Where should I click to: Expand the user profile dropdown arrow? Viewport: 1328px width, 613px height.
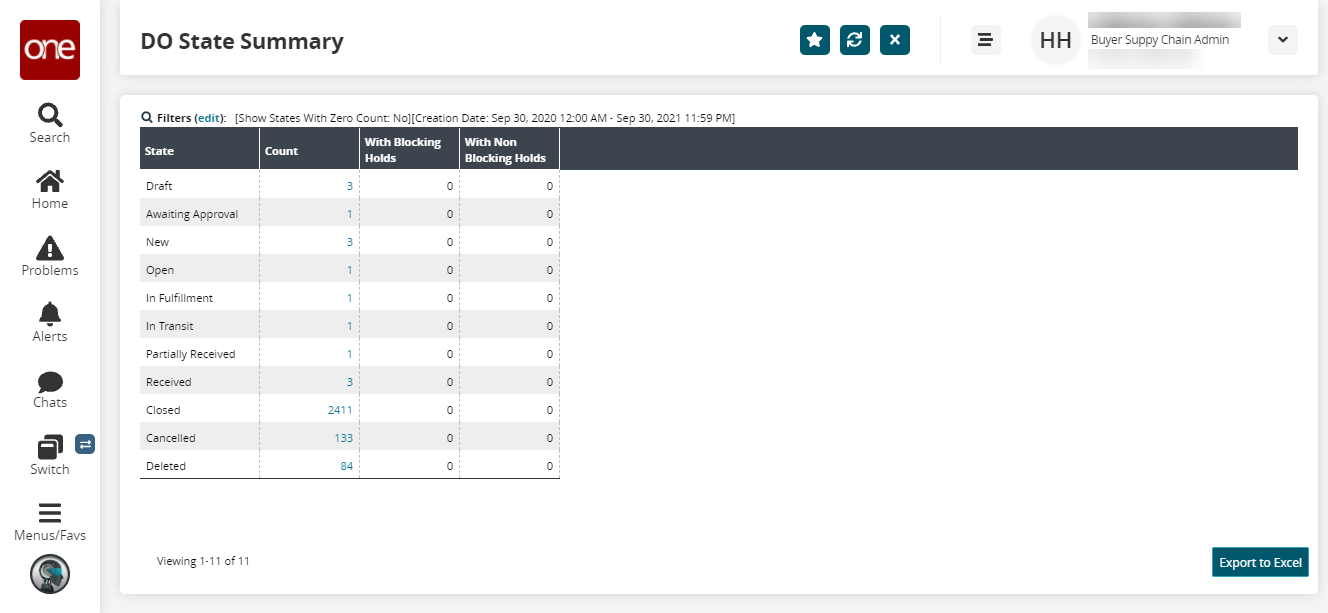(x=1282, y=40)
